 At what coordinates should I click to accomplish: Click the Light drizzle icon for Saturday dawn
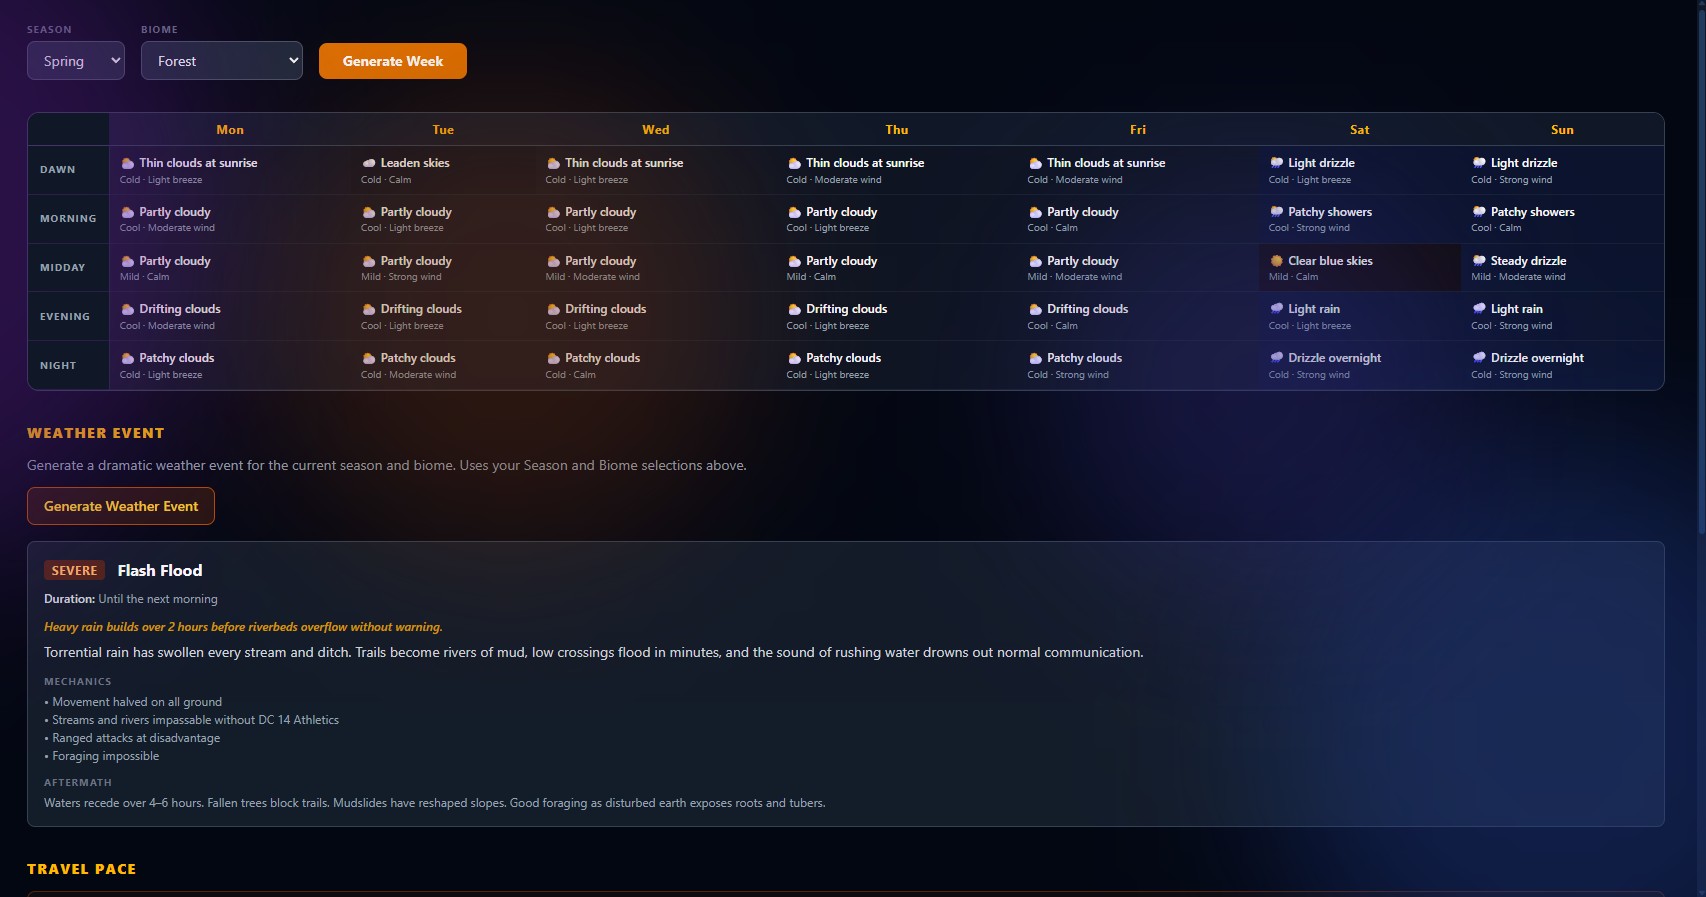(x=1276, y=163)
